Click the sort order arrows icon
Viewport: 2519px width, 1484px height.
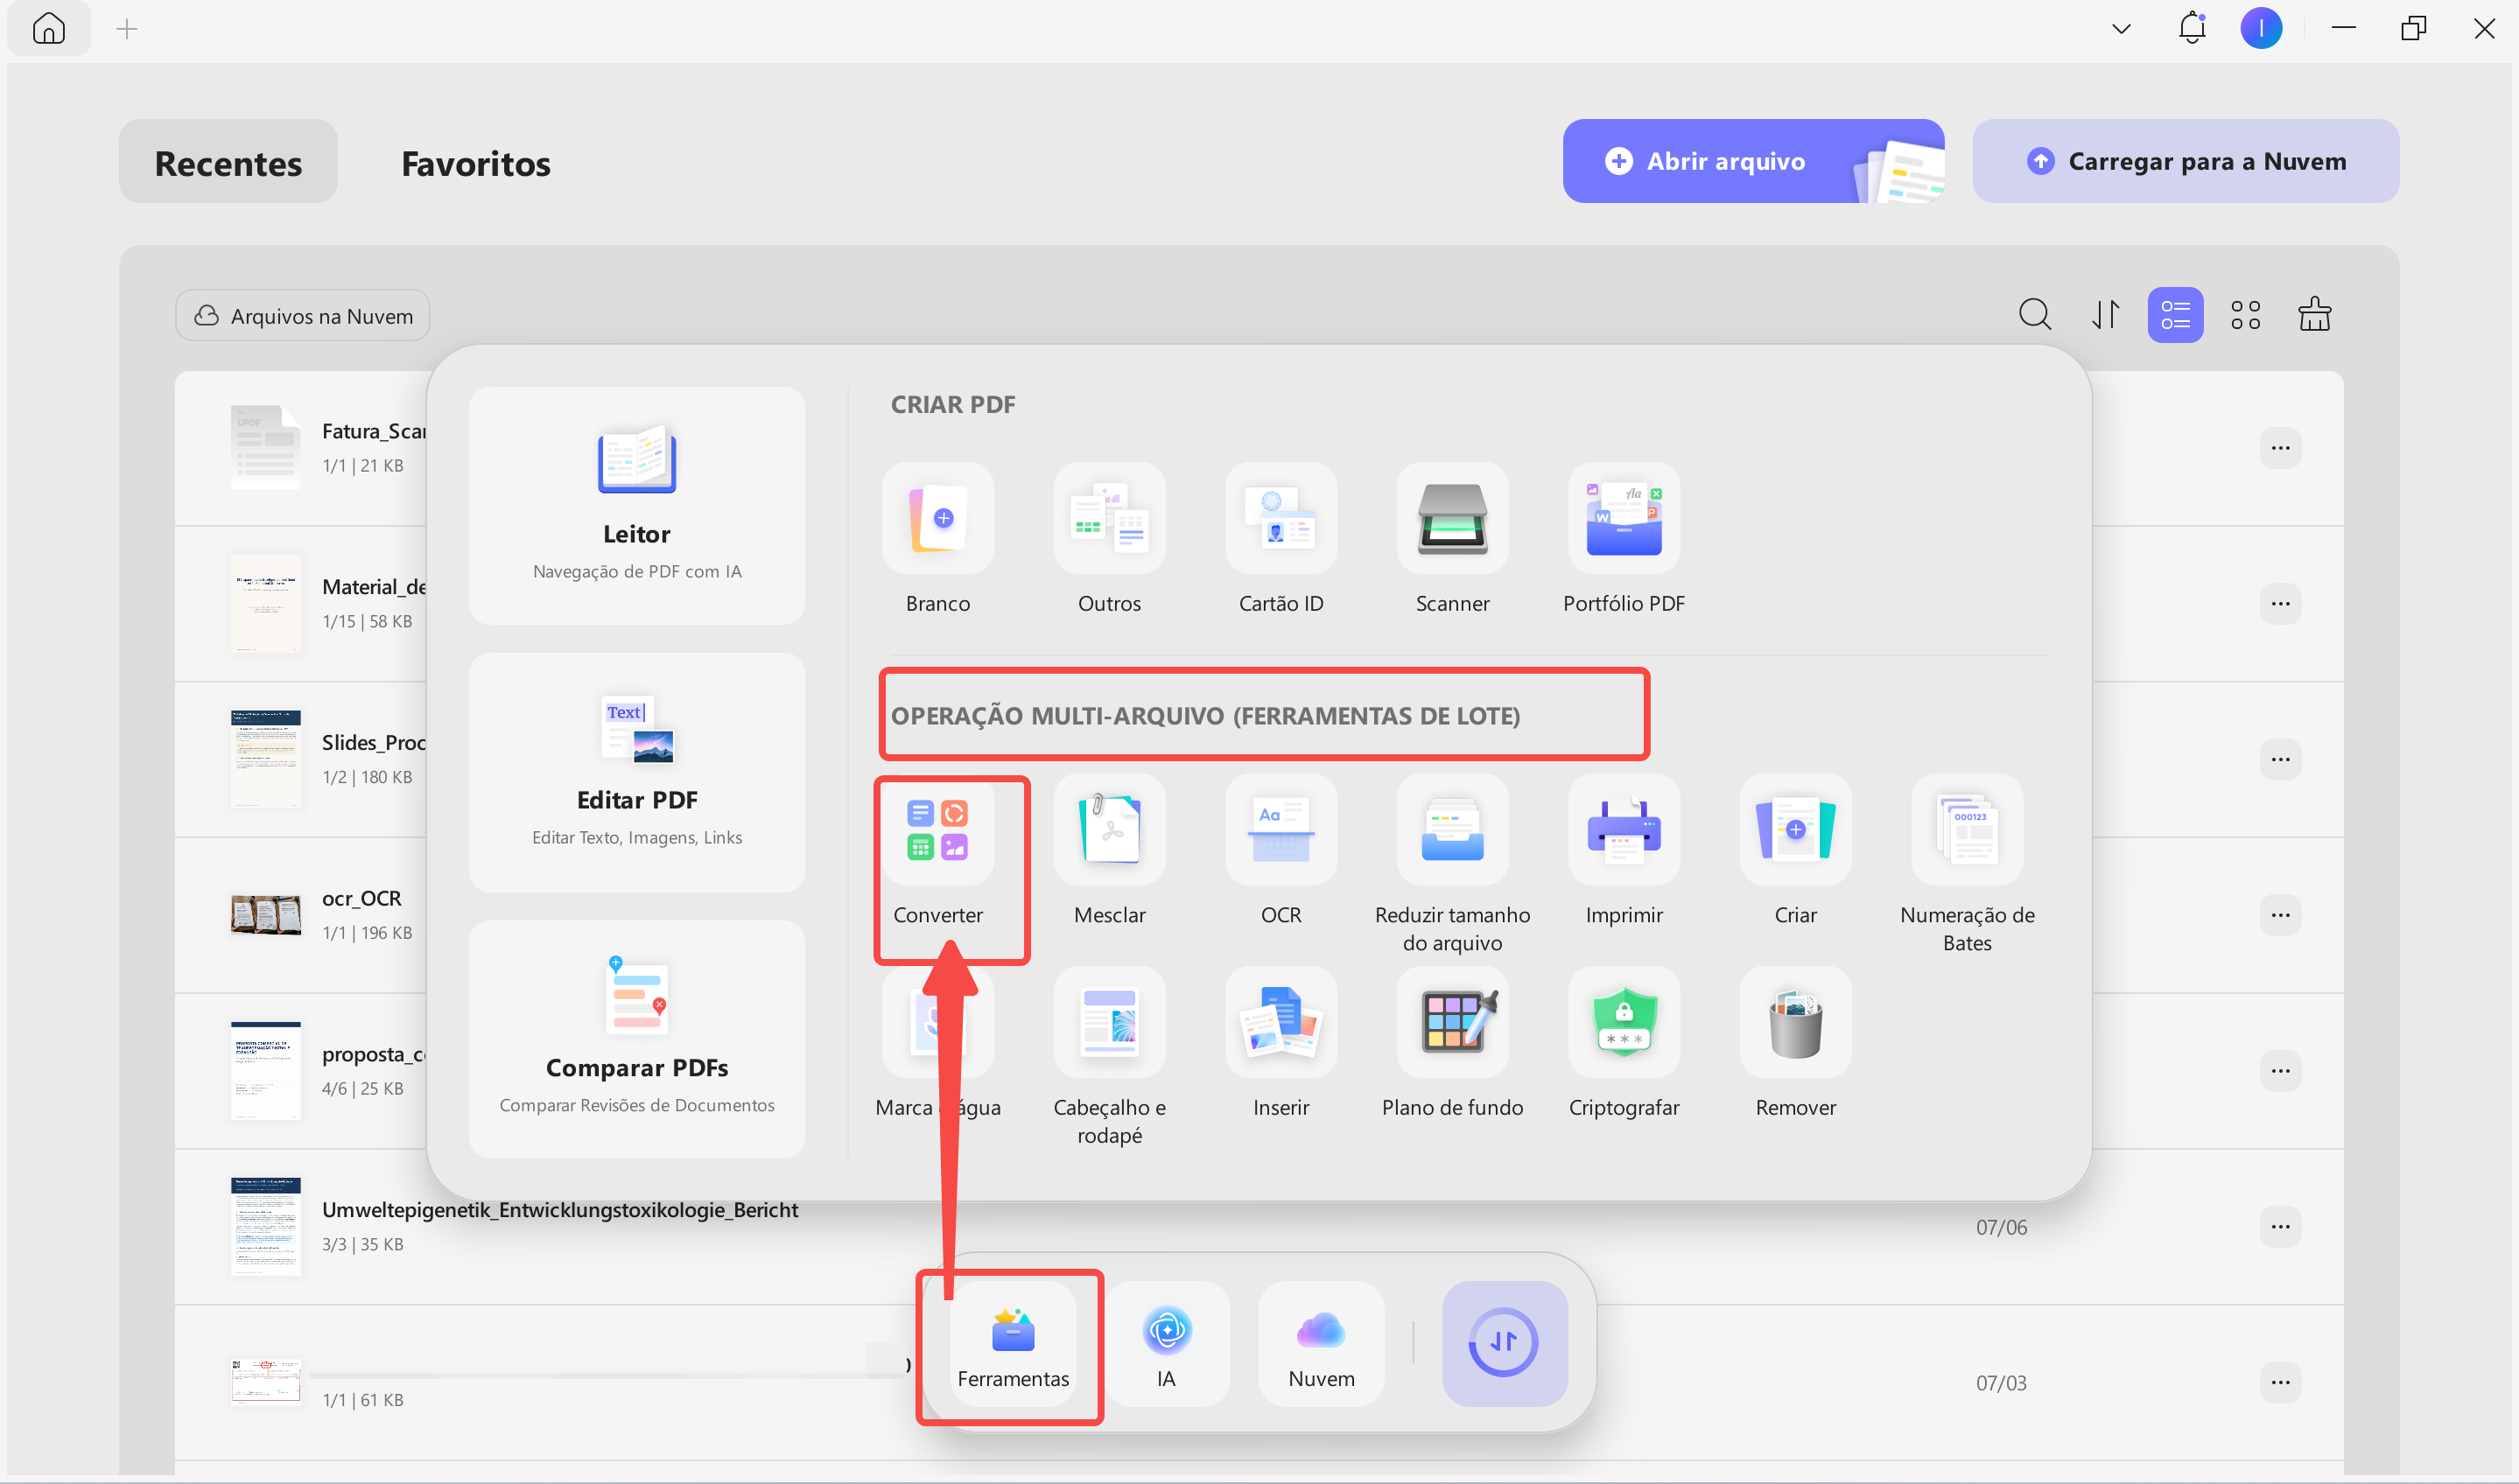2105,315
